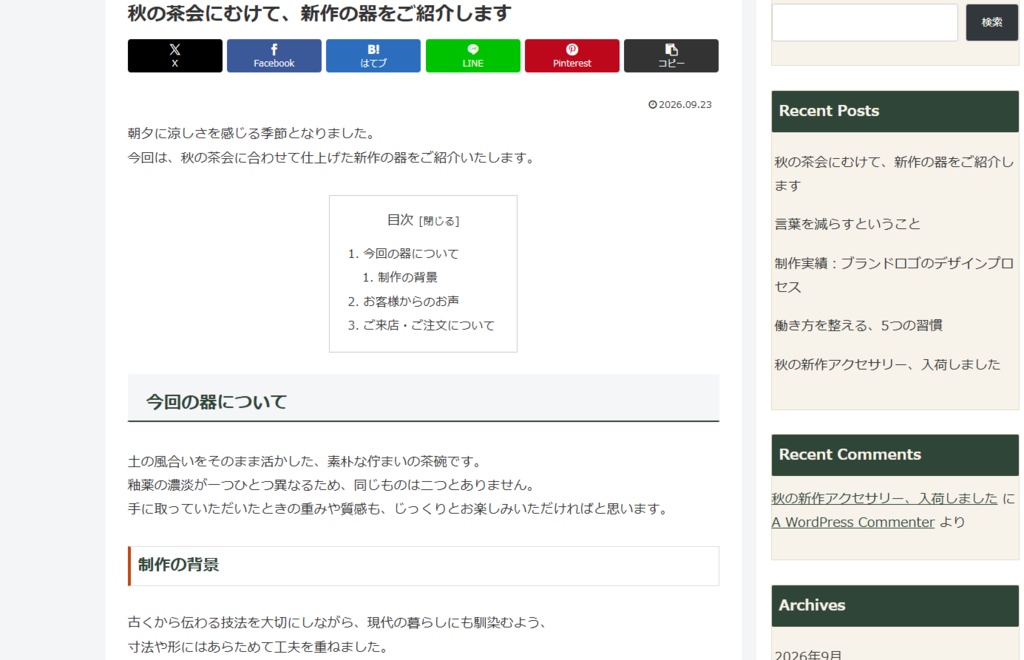Image resolution: width=1024 pixels, height=660 pixels.
Task: Click the Archives widget title
Action: (812, 605)
